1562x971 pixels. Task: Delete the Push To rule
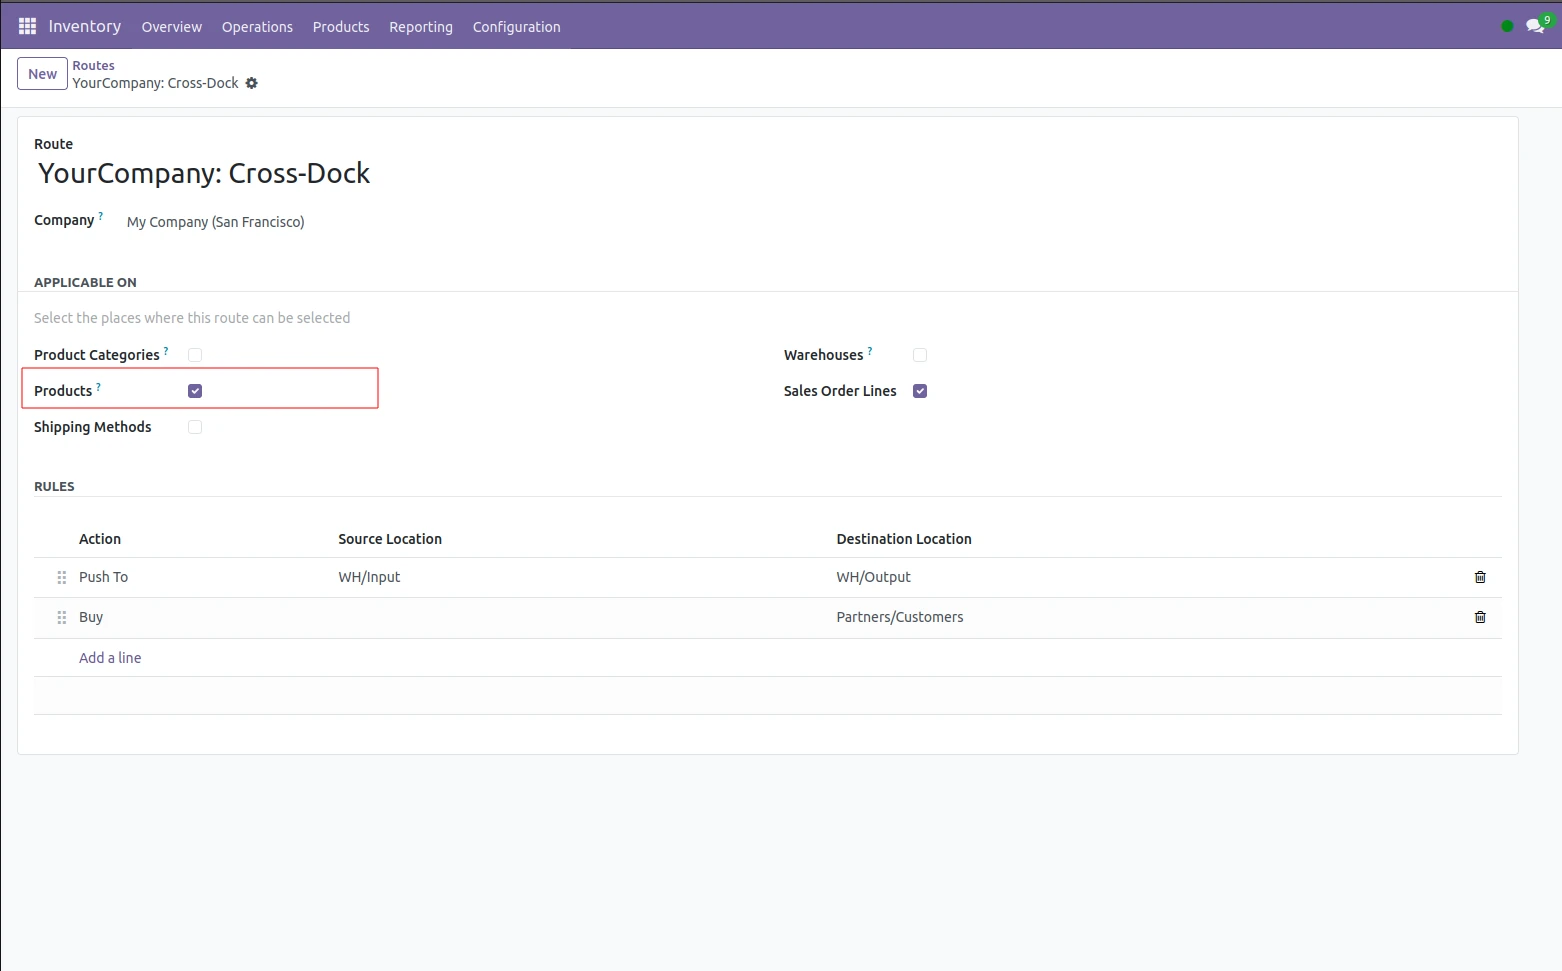tap(1480, 577)
